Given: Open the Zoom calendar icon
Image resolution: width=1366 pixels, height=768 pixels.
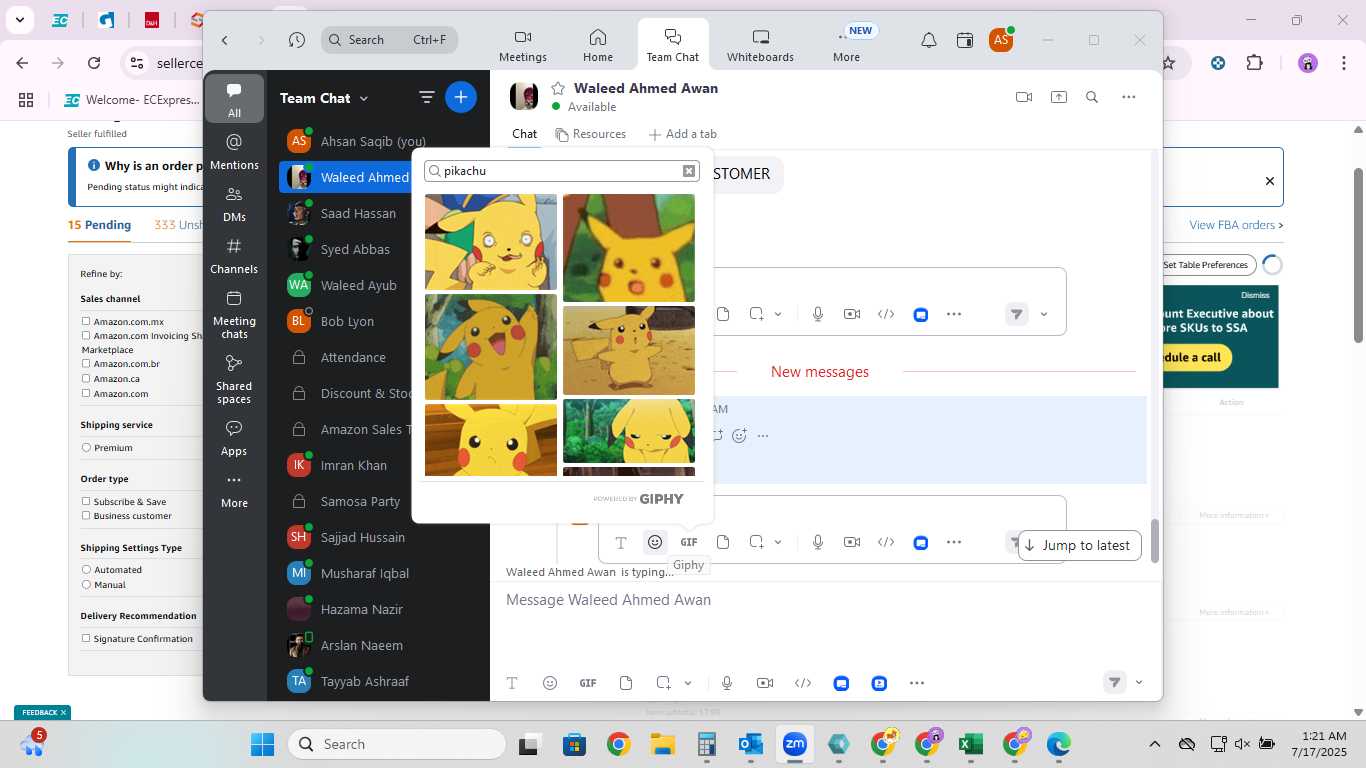Looking at the screenshot, I should [x=965, y=40].
